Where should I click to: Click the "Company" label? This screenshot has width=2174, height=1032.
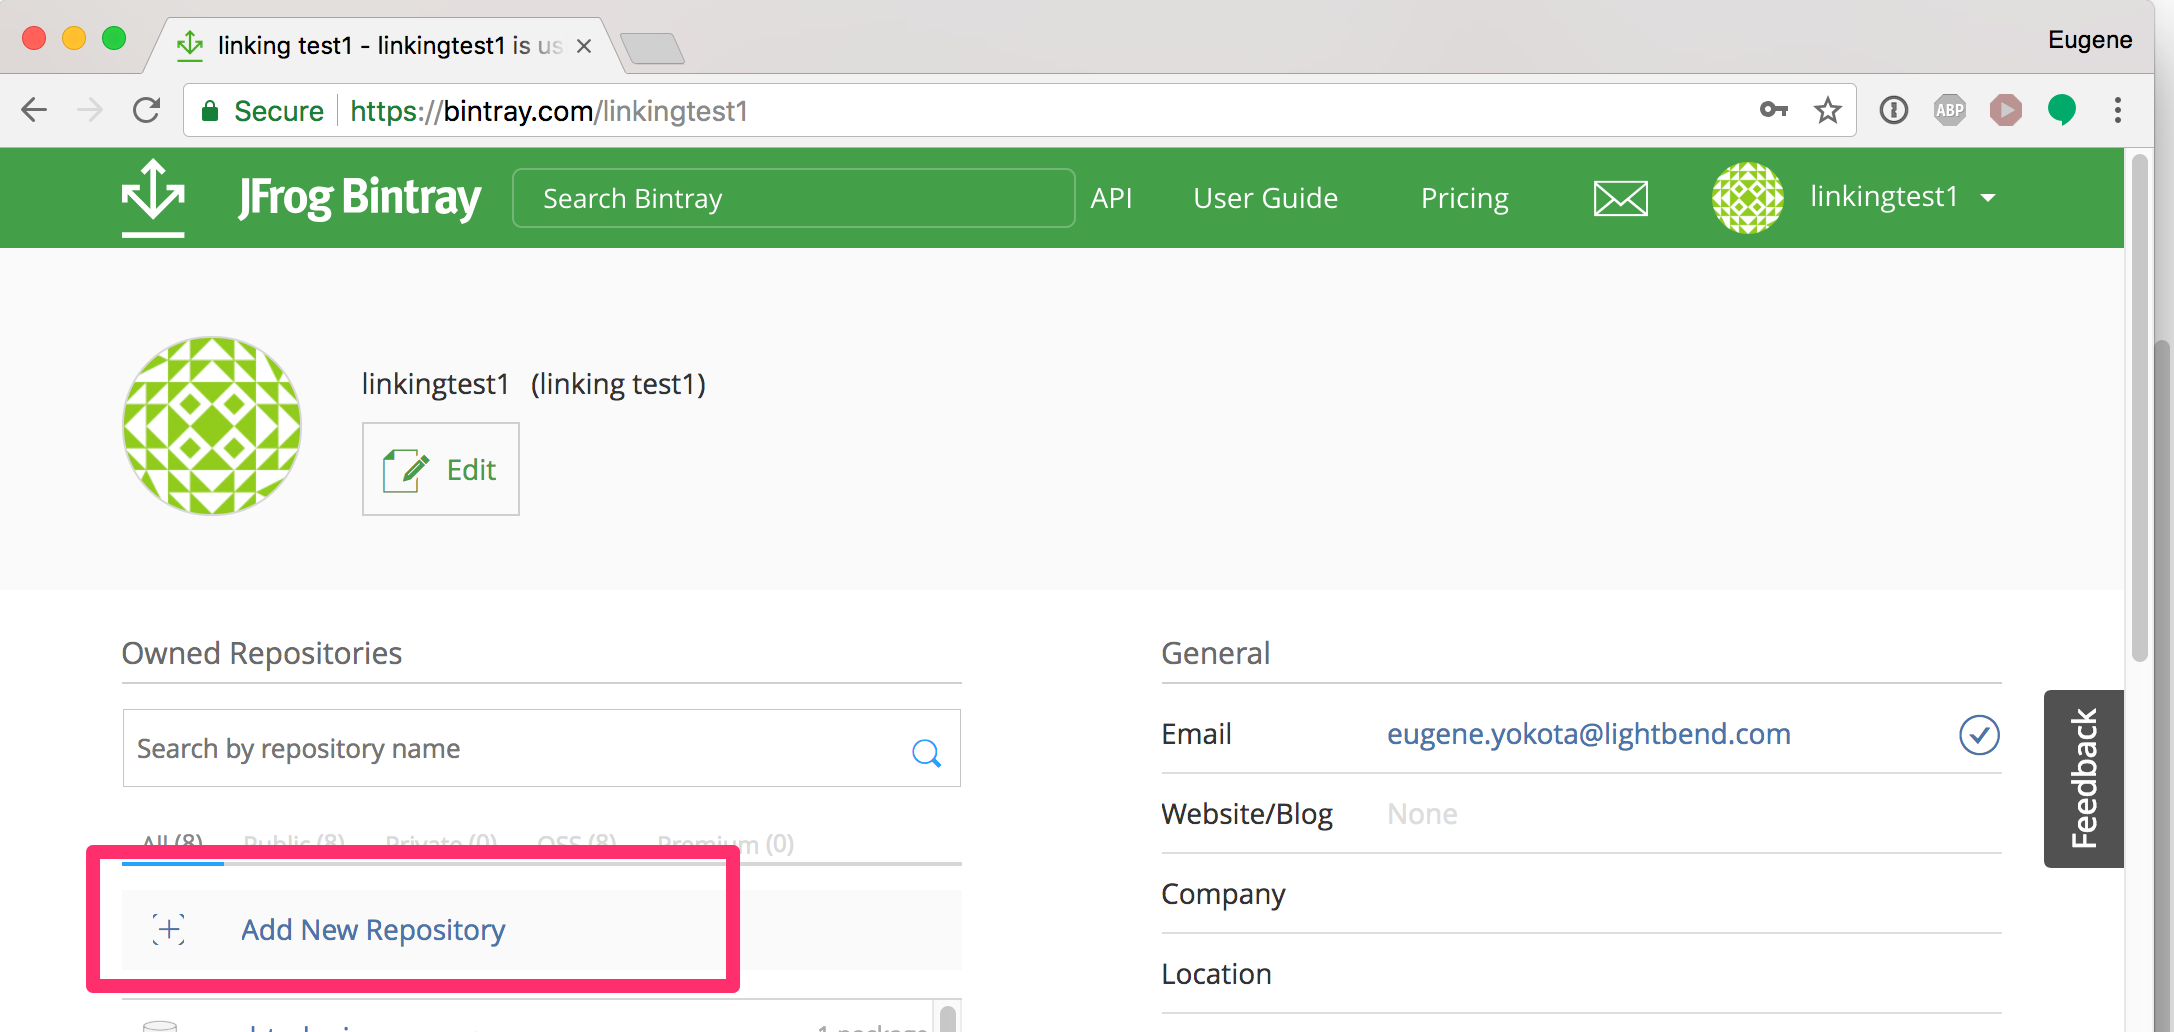(x=1223, y=894)
